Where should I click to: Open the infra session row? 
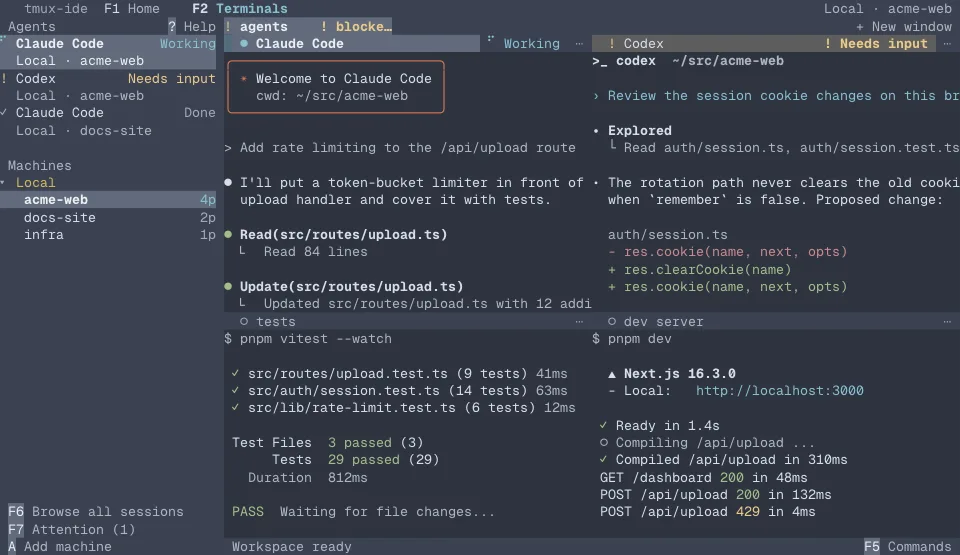(108, 235)
